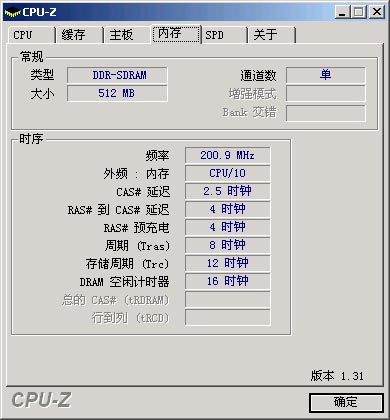Click the DRAM 空闲计时器 label
This screenshot has width=390, height=420.
point(124,282)
